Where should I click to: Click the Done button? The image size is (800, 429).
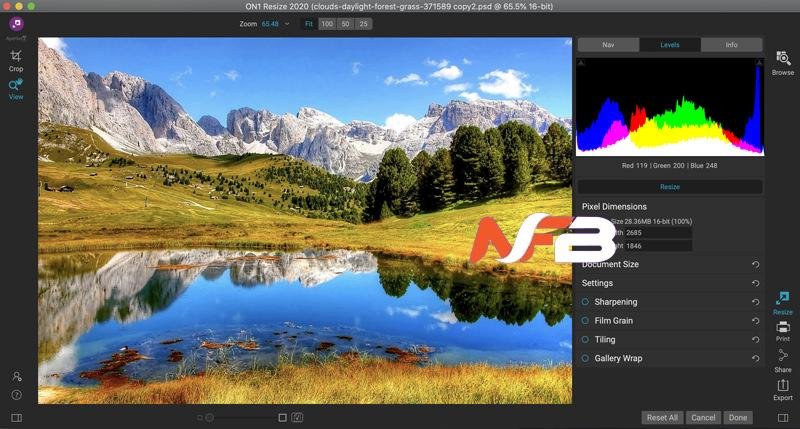(x=738, y=417)
